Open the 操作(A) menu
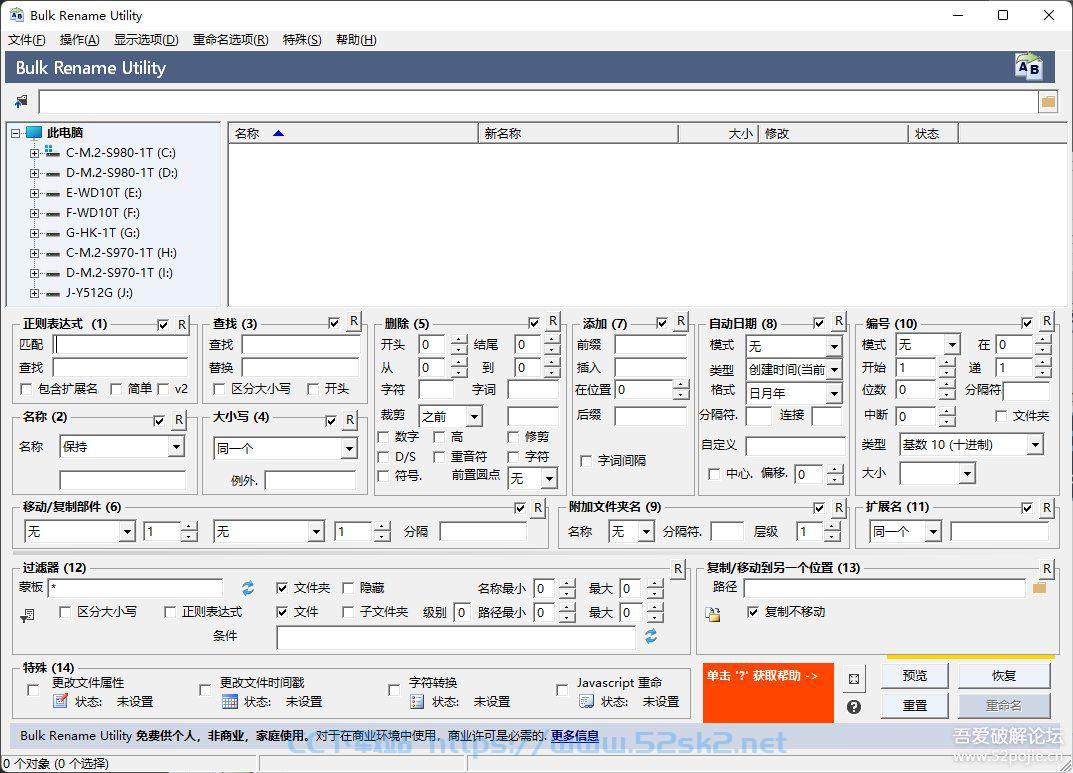The width and height of the screenshot is (1073, 773). tap(79, 40)
